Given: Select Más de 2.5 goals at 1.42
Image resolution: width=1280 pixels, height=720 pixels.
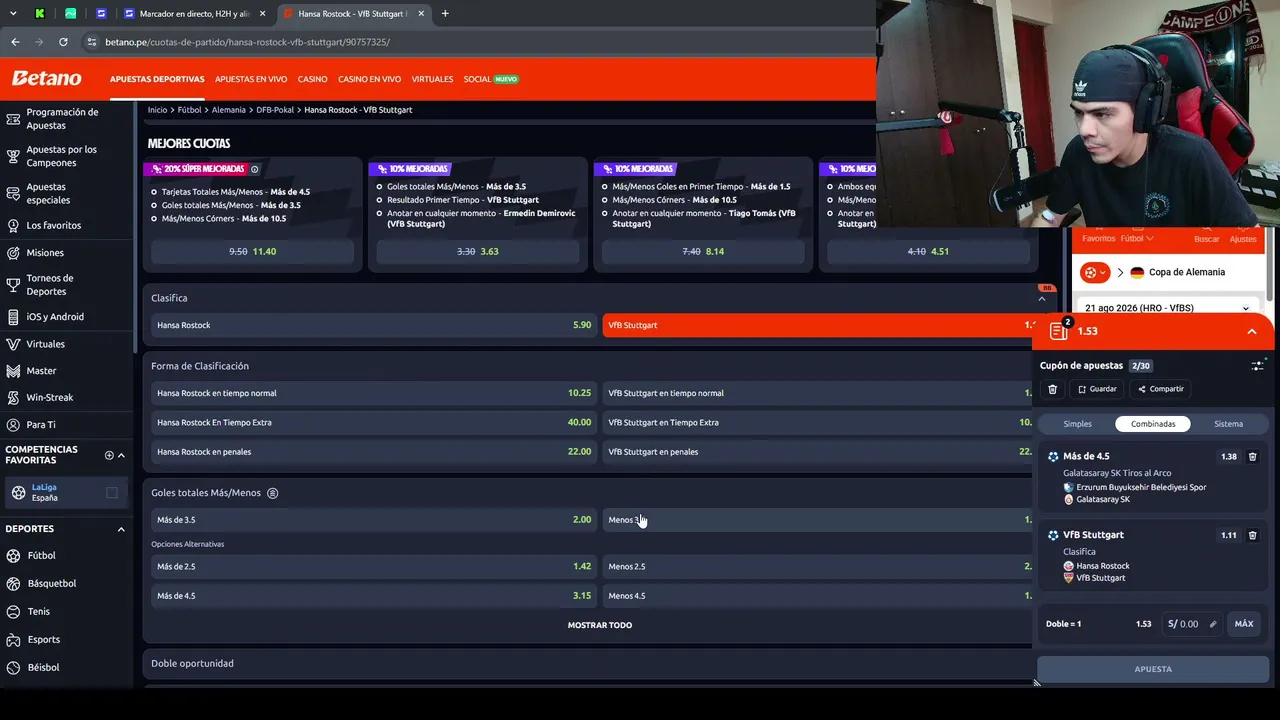Looking at the screenshot, I should coord(373,566).
